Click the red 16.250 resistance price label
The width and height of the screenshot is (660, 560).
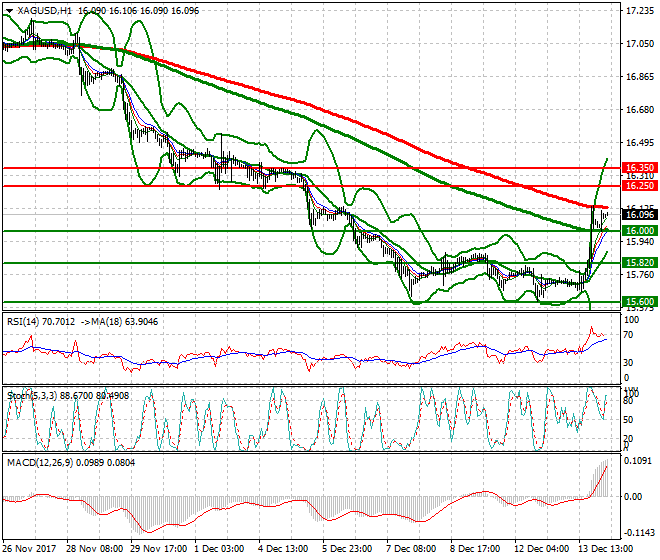coord(640,186)
